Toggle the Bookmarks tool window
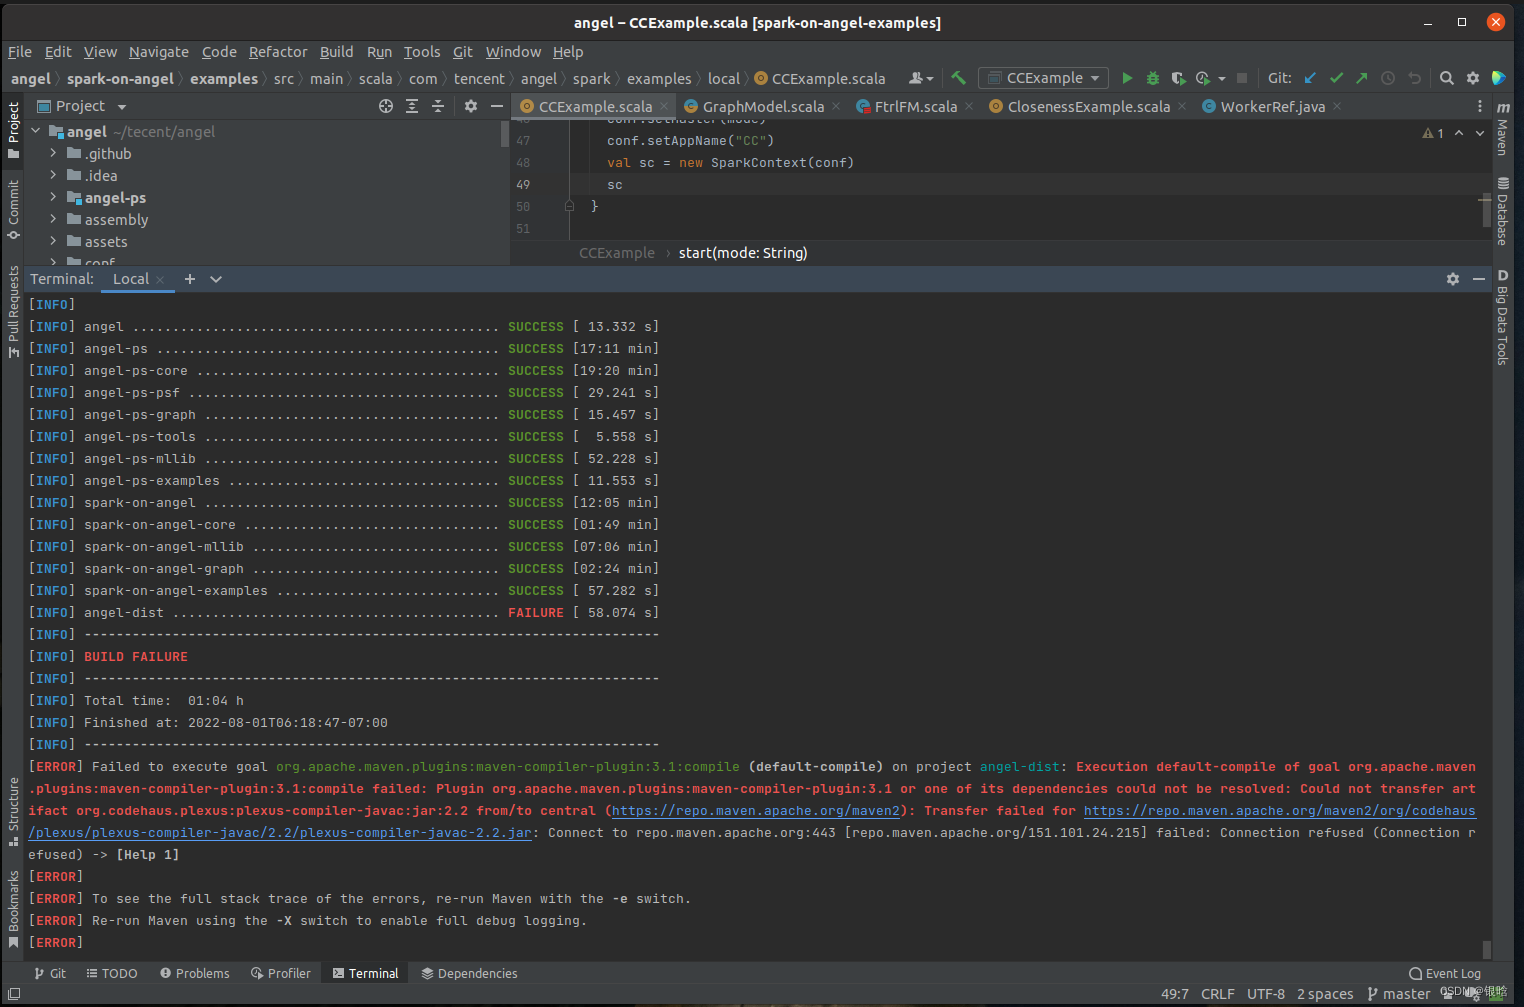The width and height of the screenshot is (1524, 1007). coord(13,908)
